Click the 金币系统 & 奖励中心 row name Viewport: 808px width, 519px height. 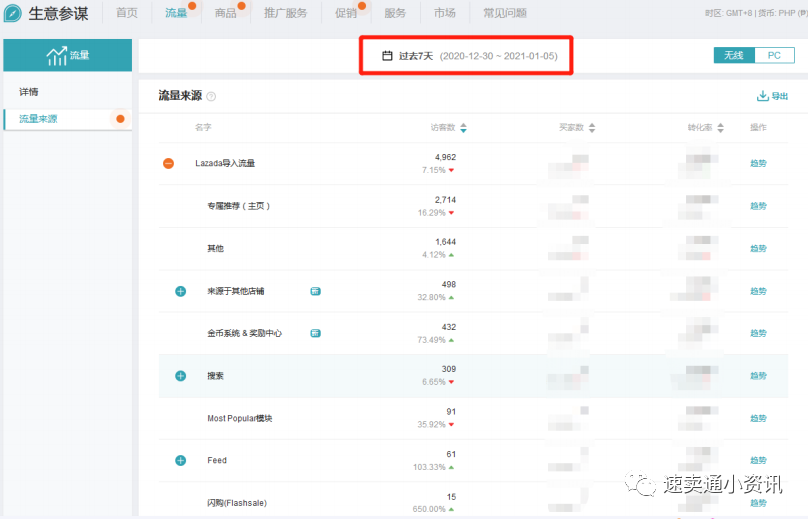tap(244, 333)
